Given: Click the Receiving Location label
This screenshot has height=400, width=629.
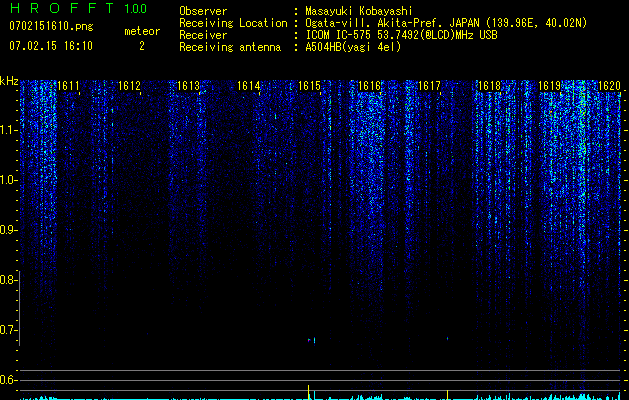Looking at the screenshot, I should point(233,24).
